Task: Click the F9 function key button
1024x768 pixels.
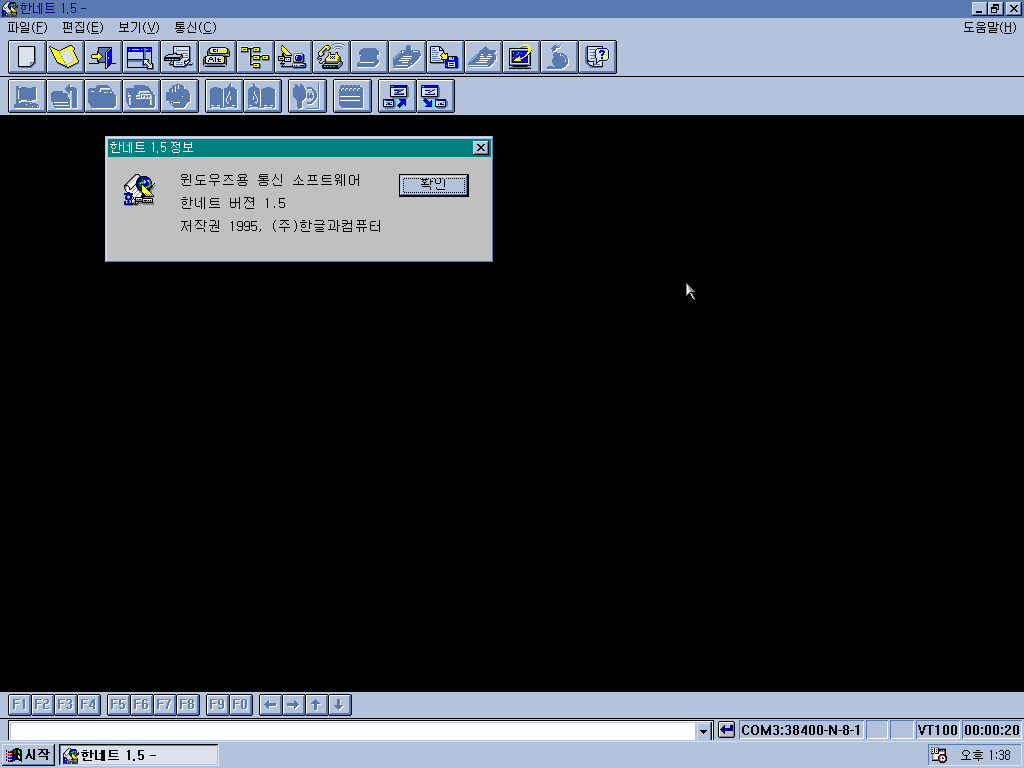Action: tap(217, 705)
